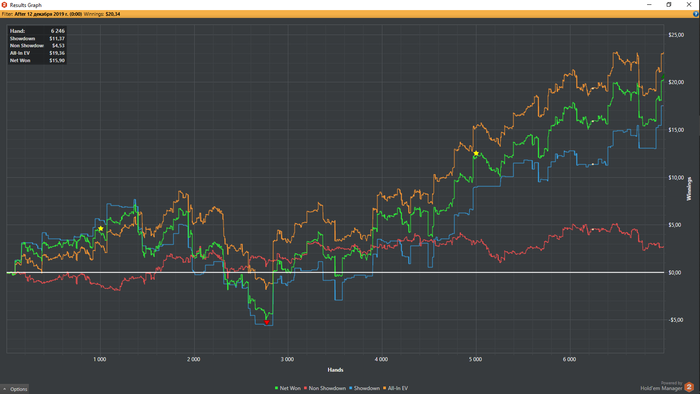Click the yellow star marker near hand 5 000
The image size is (700, 394).
coord(476,153)
